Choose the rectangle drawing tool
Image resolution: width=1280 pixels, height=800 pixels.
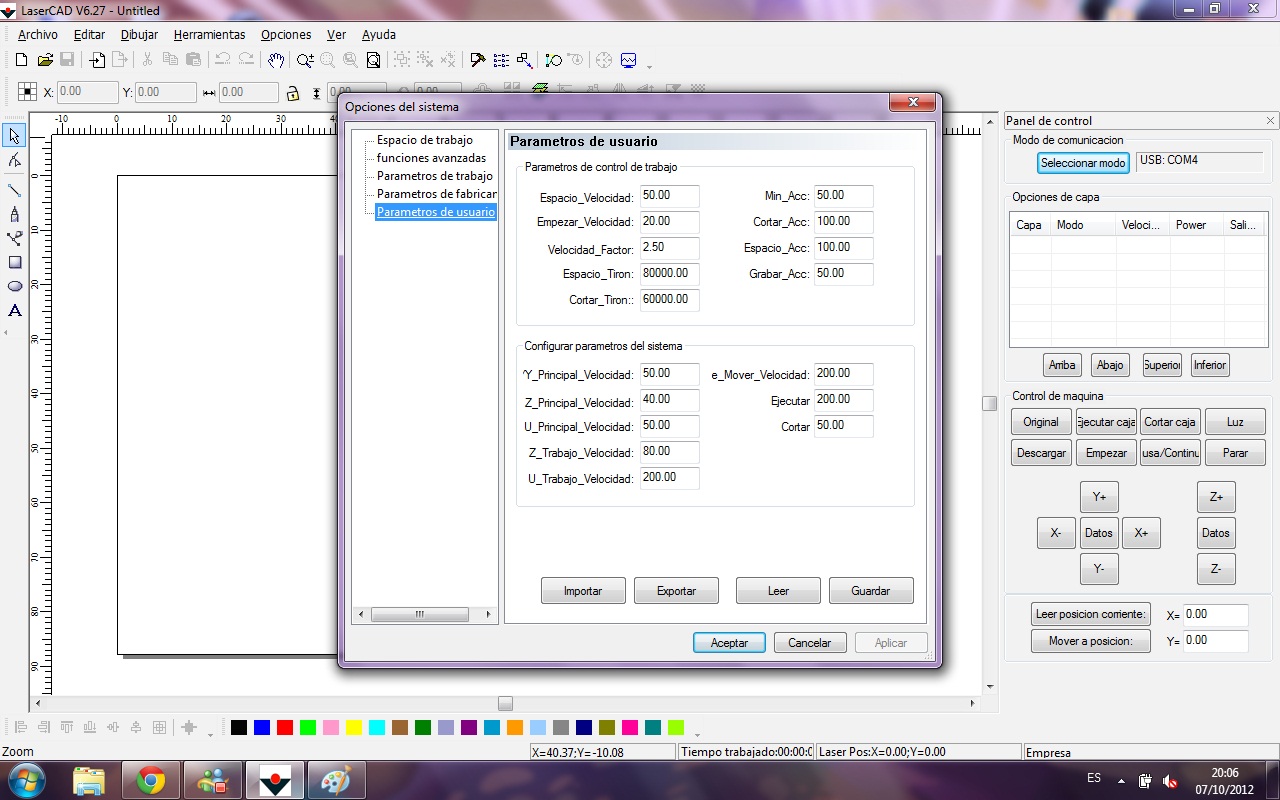[x=14, y=262]
